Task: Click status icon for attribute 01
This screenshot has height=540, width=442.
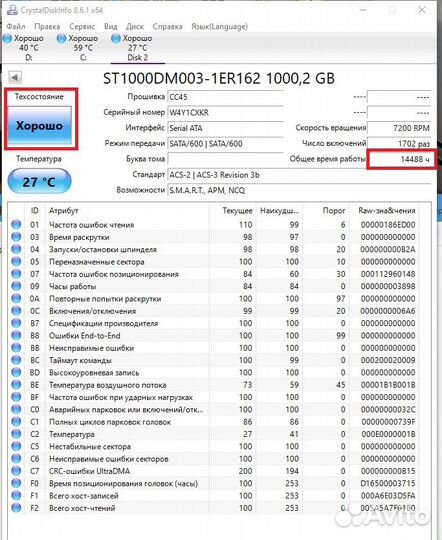Action: pos(16,225)
